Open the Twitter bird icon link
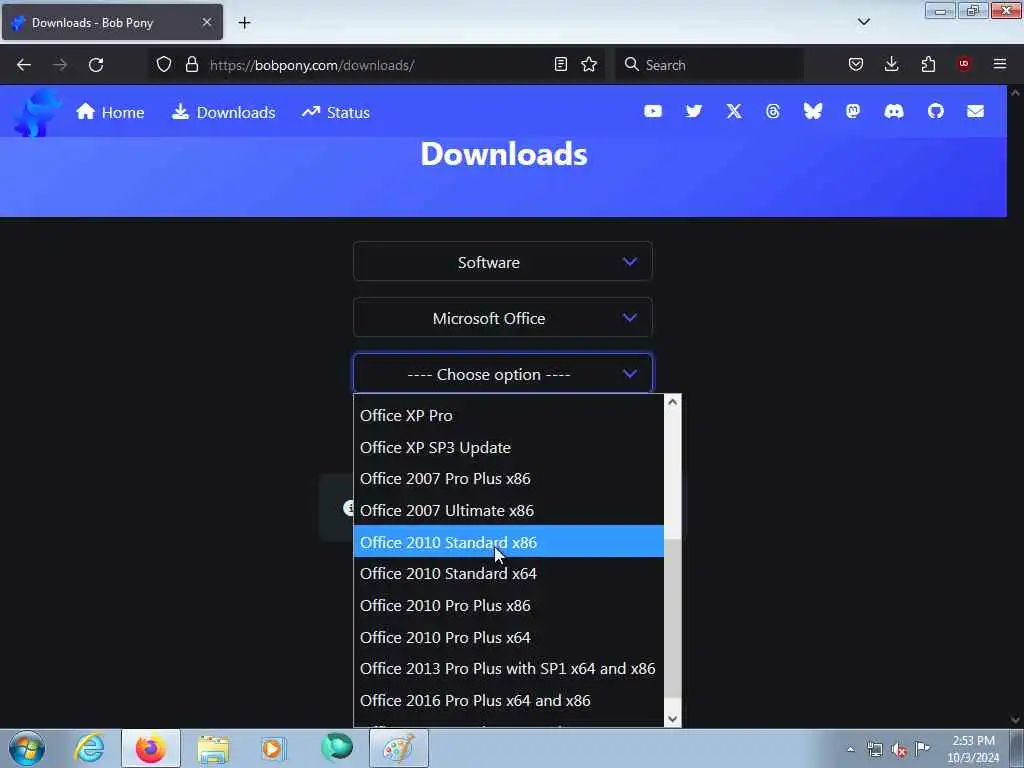1024x768 pixels. 694,112
